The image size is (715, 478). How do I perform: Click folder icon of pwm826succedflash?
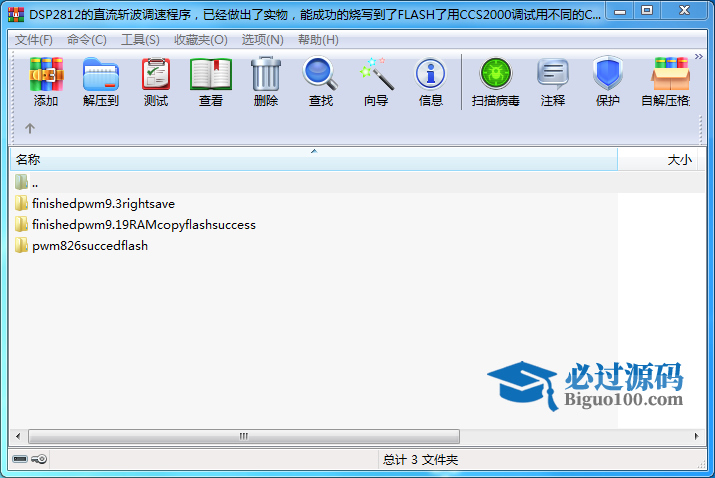click(x=21, y=245)
